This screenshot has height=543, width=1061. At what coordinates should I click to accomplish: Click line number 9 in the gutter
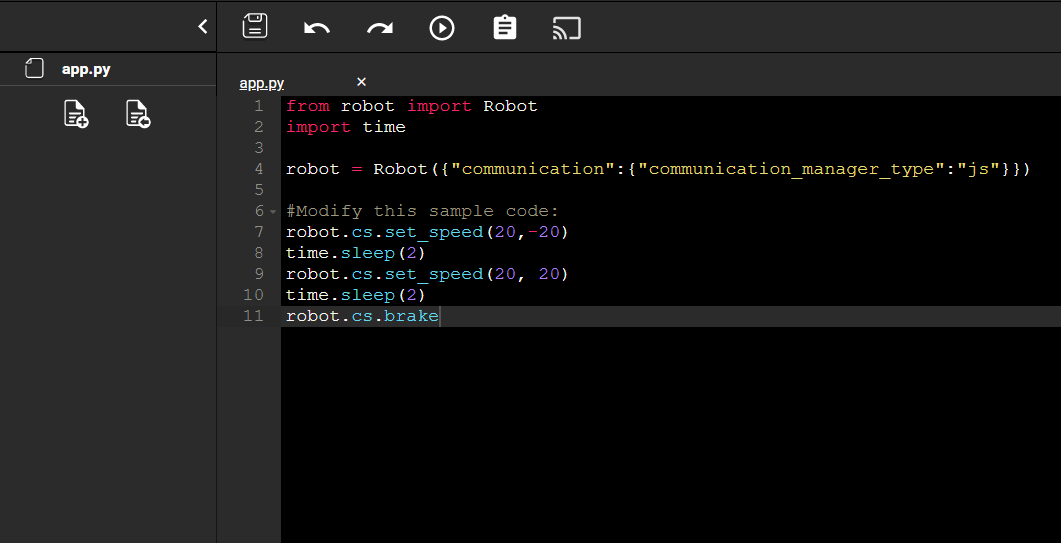(x=259, y=274)
